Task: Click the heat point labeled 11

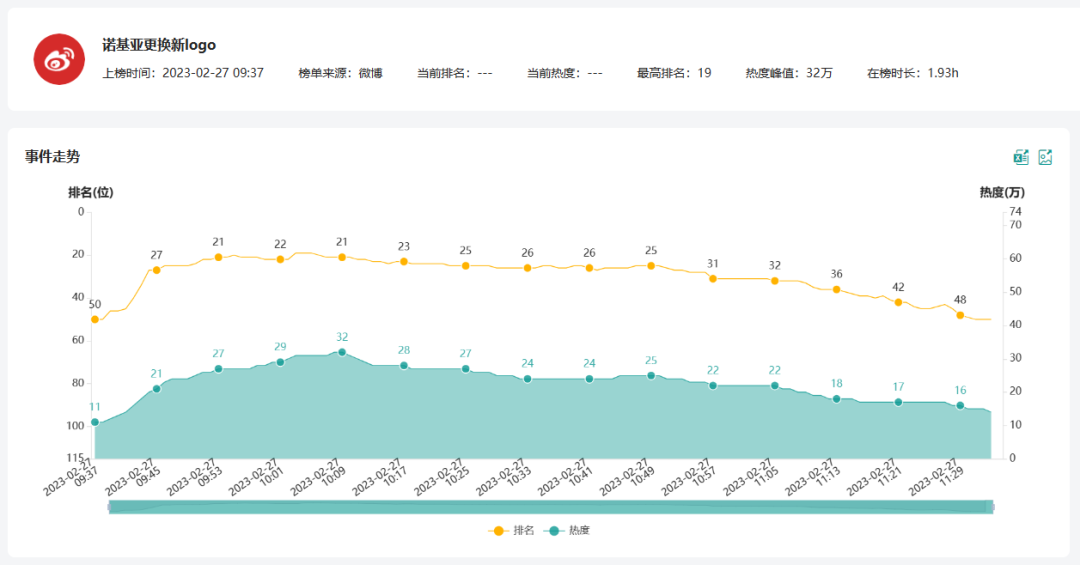Action: (x=95, y=422)
